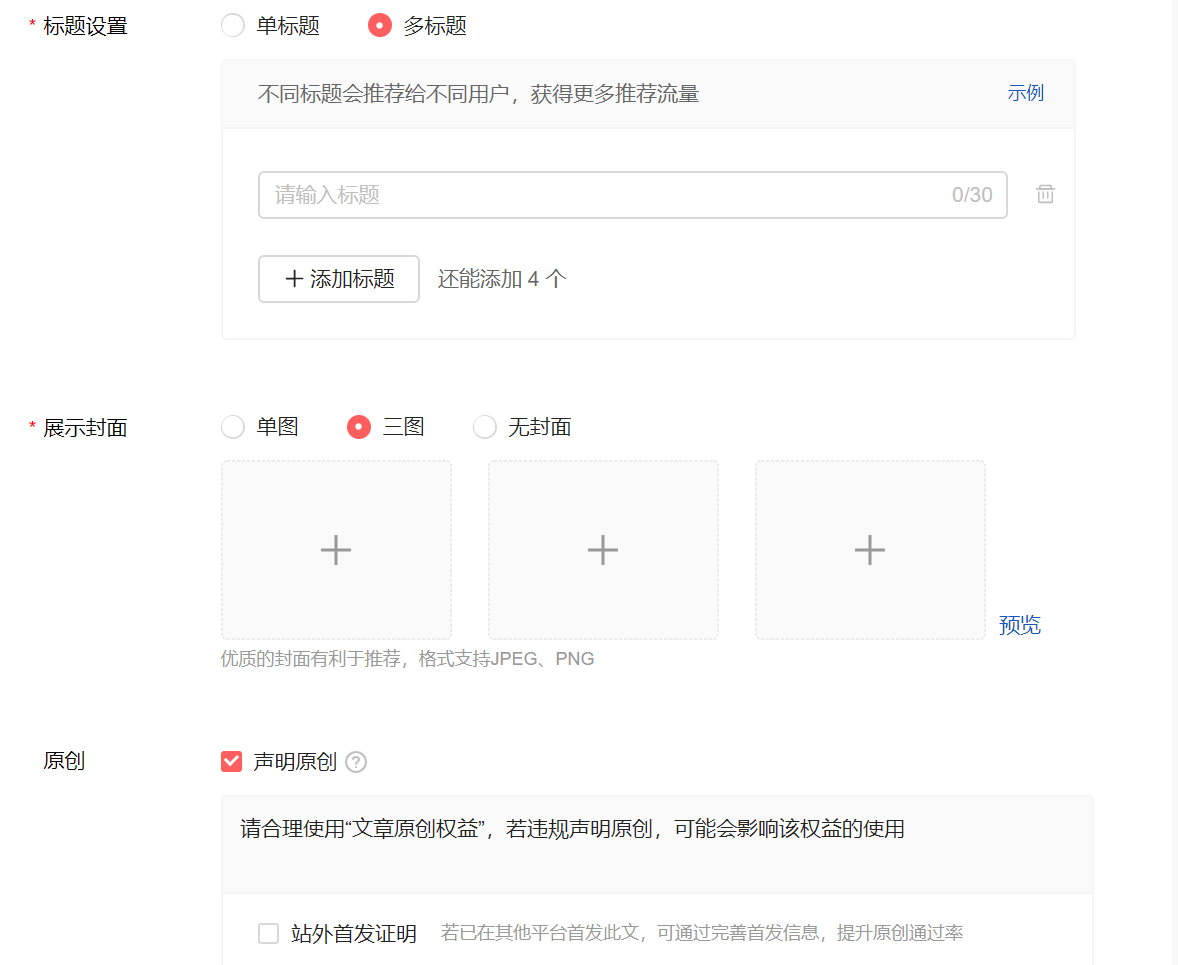Uncheck the 声明原创 checkbox

[231, 761]
